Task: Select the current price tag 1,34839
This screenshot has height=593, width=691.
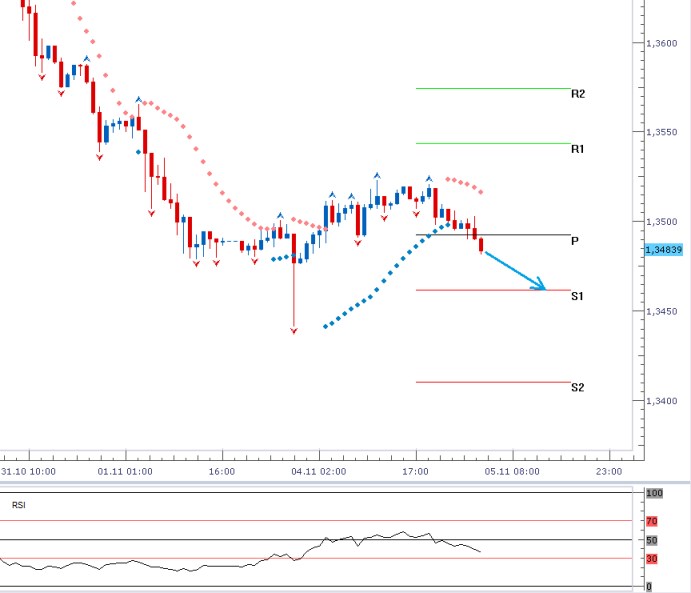Action: pos(664,250)
